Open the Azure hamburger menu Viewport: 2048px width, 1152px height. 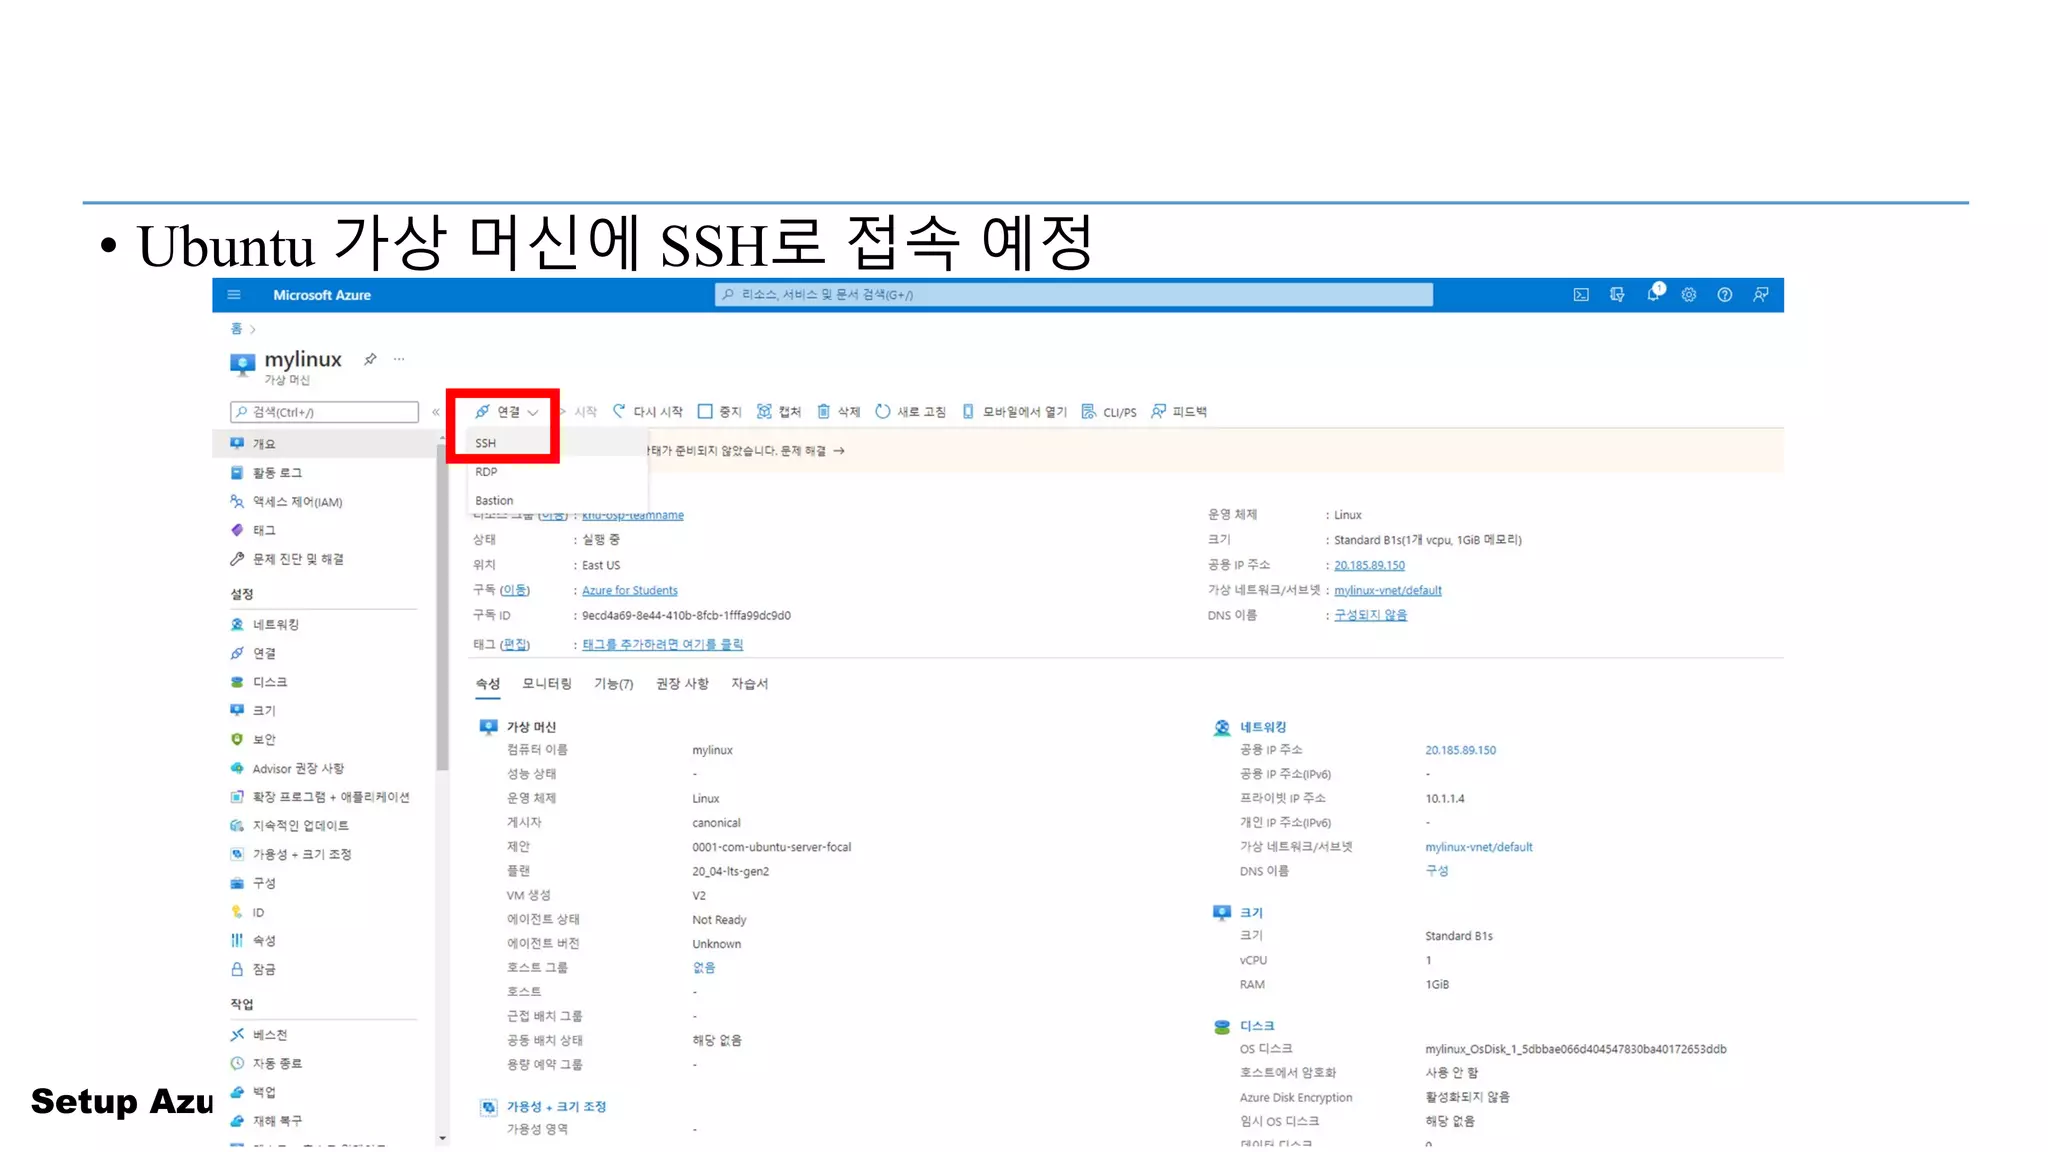tap(234, 295)
